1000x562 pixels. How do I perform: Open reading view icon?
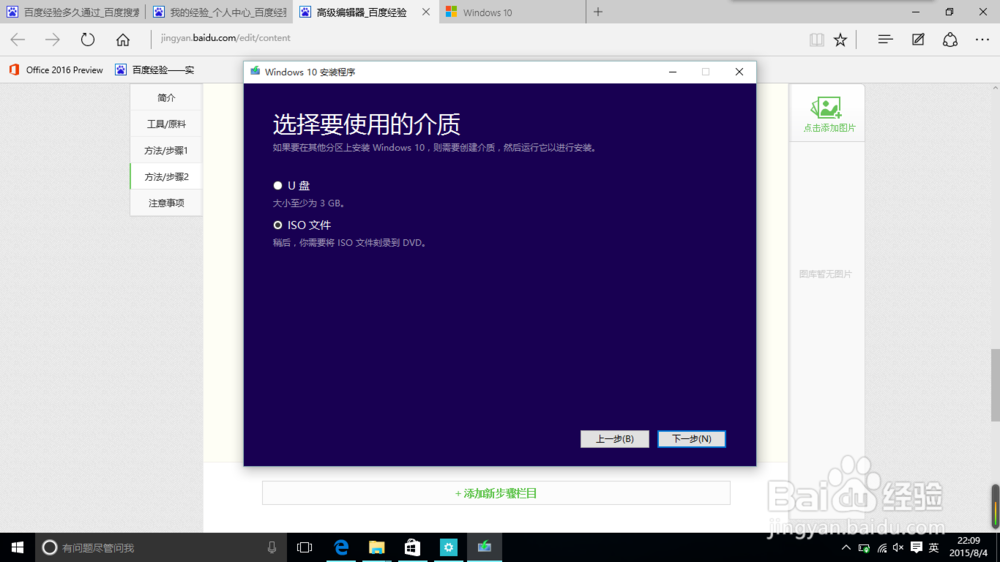coord(816,40)
